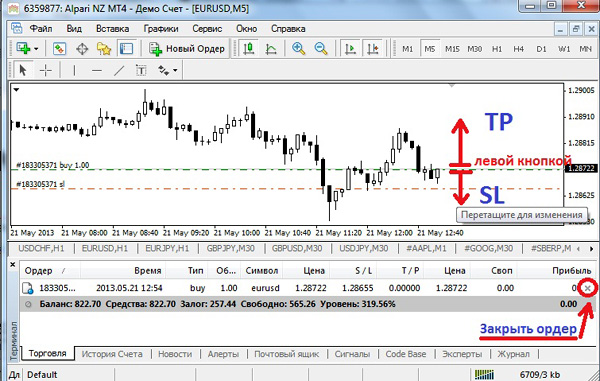Open the Справка menu
600x381 pixels.
288,29
